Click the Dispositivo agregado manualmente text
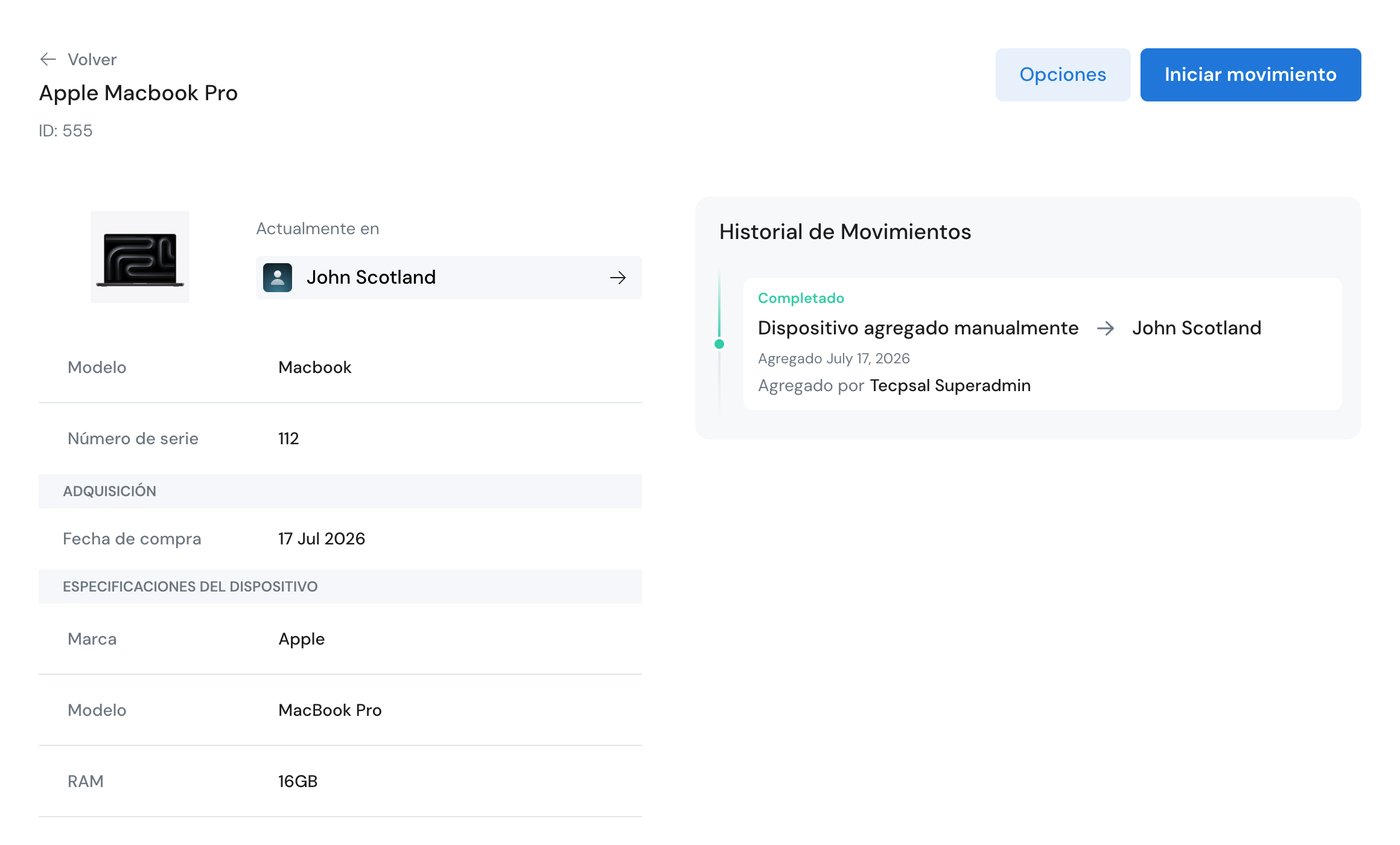Viewport: 1400px width, 845px height. [x=918, y=328]
